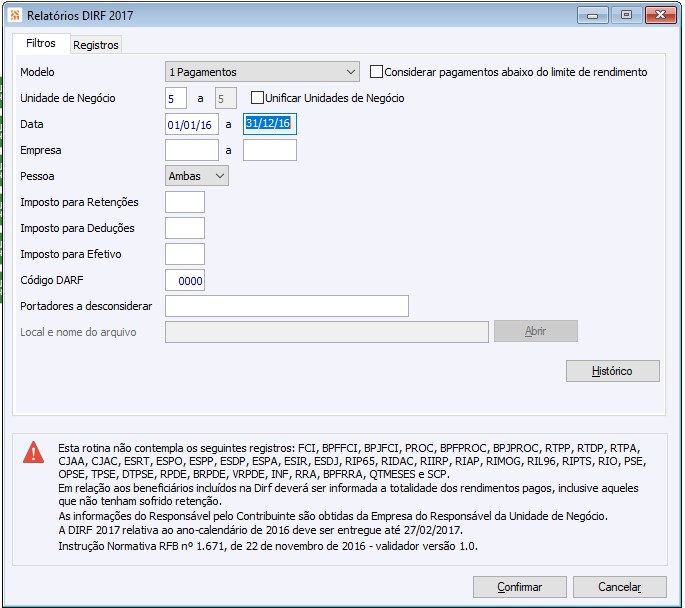Screen dimensions: 685x608
Task: Click the application icon in title bar
Action: click(x=15, y=15)
